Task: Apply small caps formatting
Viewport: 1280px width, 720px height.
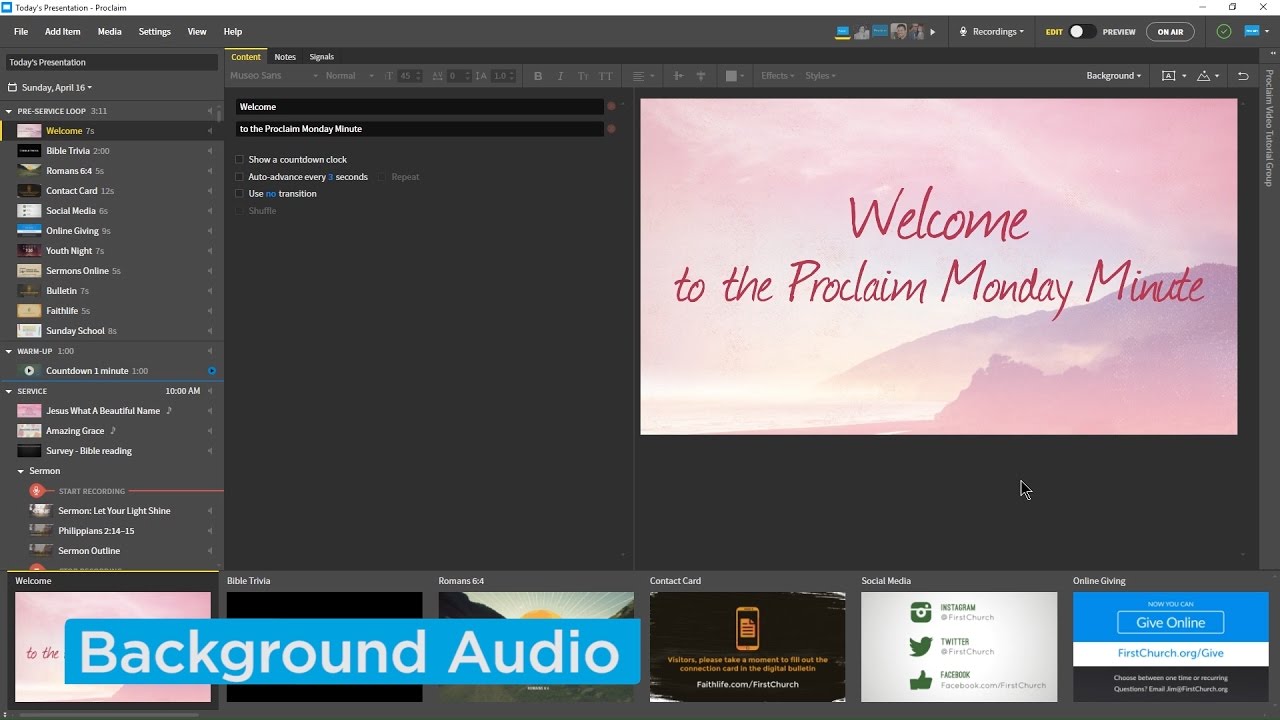Action: click(x=583, y=76)
